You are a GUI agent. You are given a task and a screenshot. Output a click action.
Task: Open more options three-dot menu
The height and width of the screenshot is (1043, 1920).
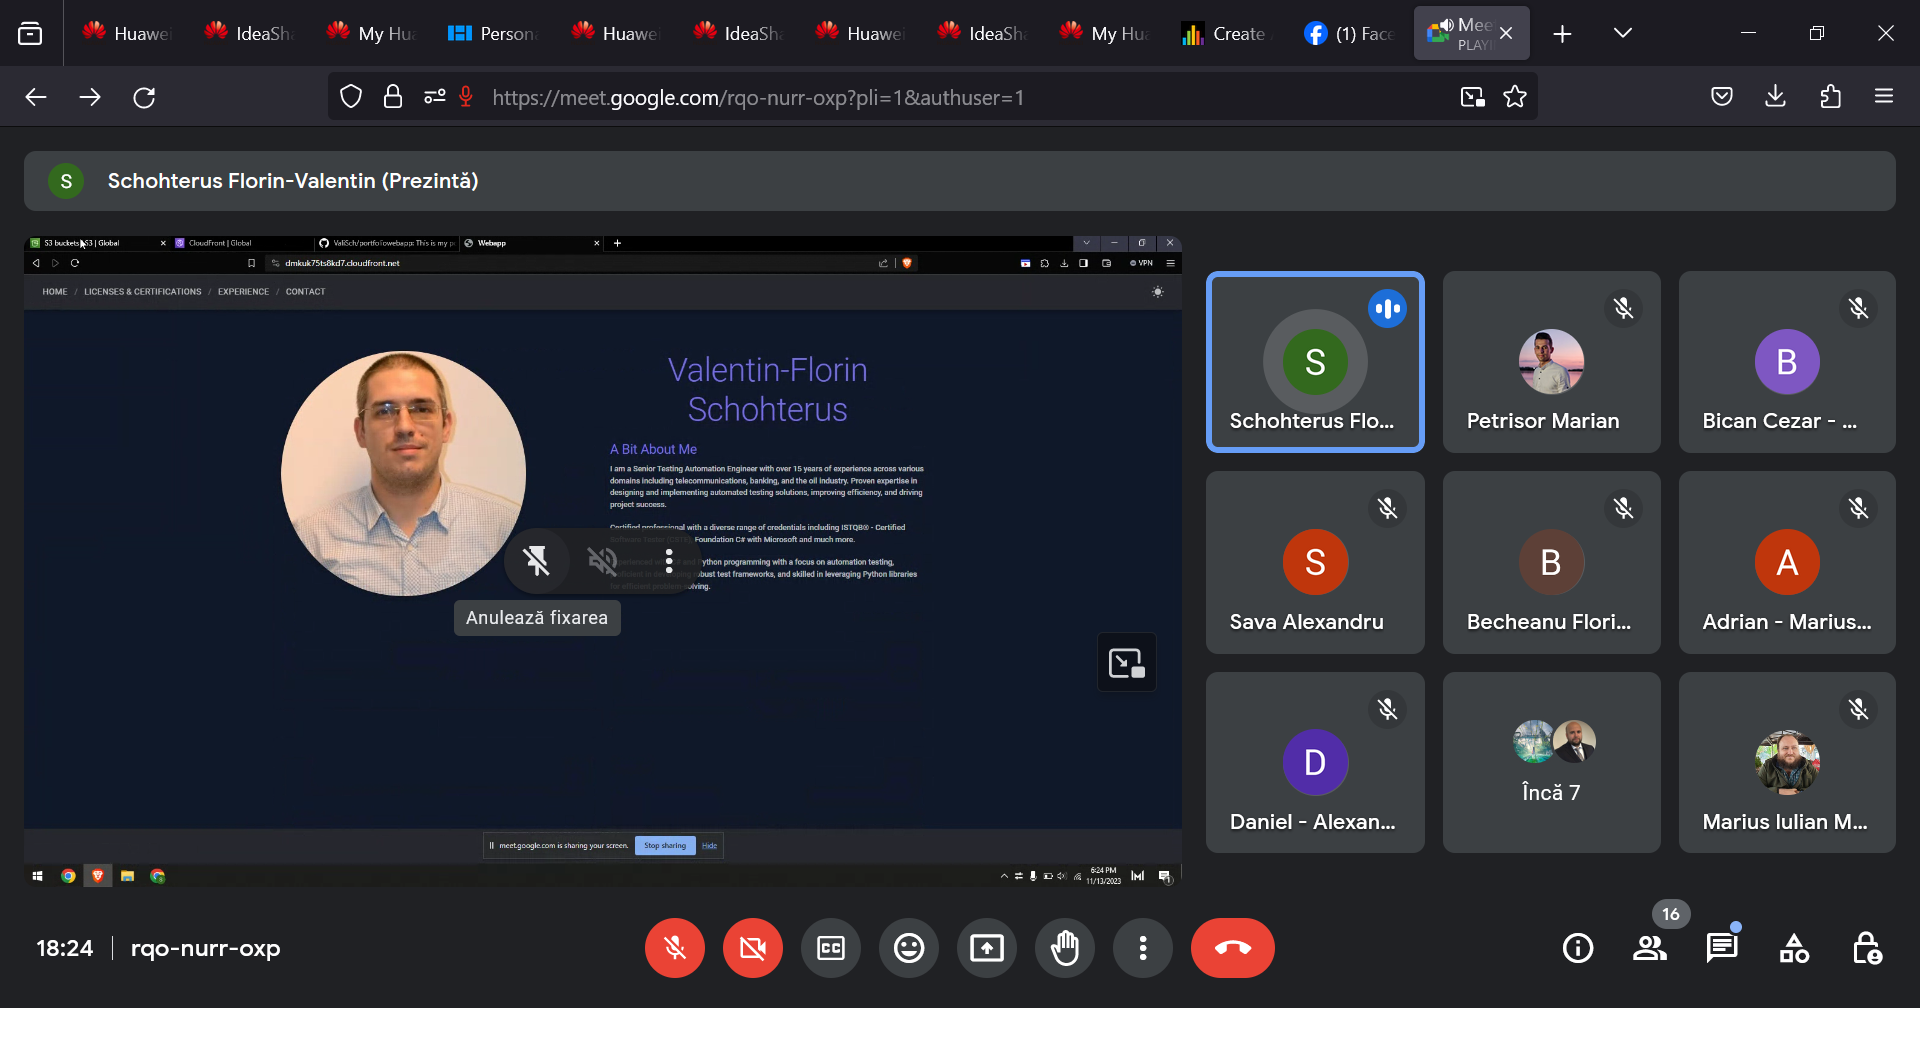(1142, 948)
